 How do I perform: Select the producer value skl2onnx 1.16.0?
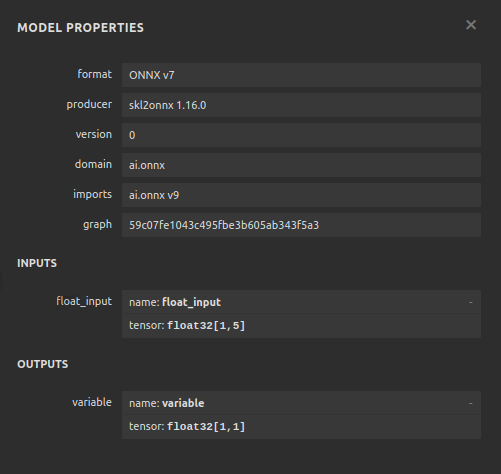[301, 105]
